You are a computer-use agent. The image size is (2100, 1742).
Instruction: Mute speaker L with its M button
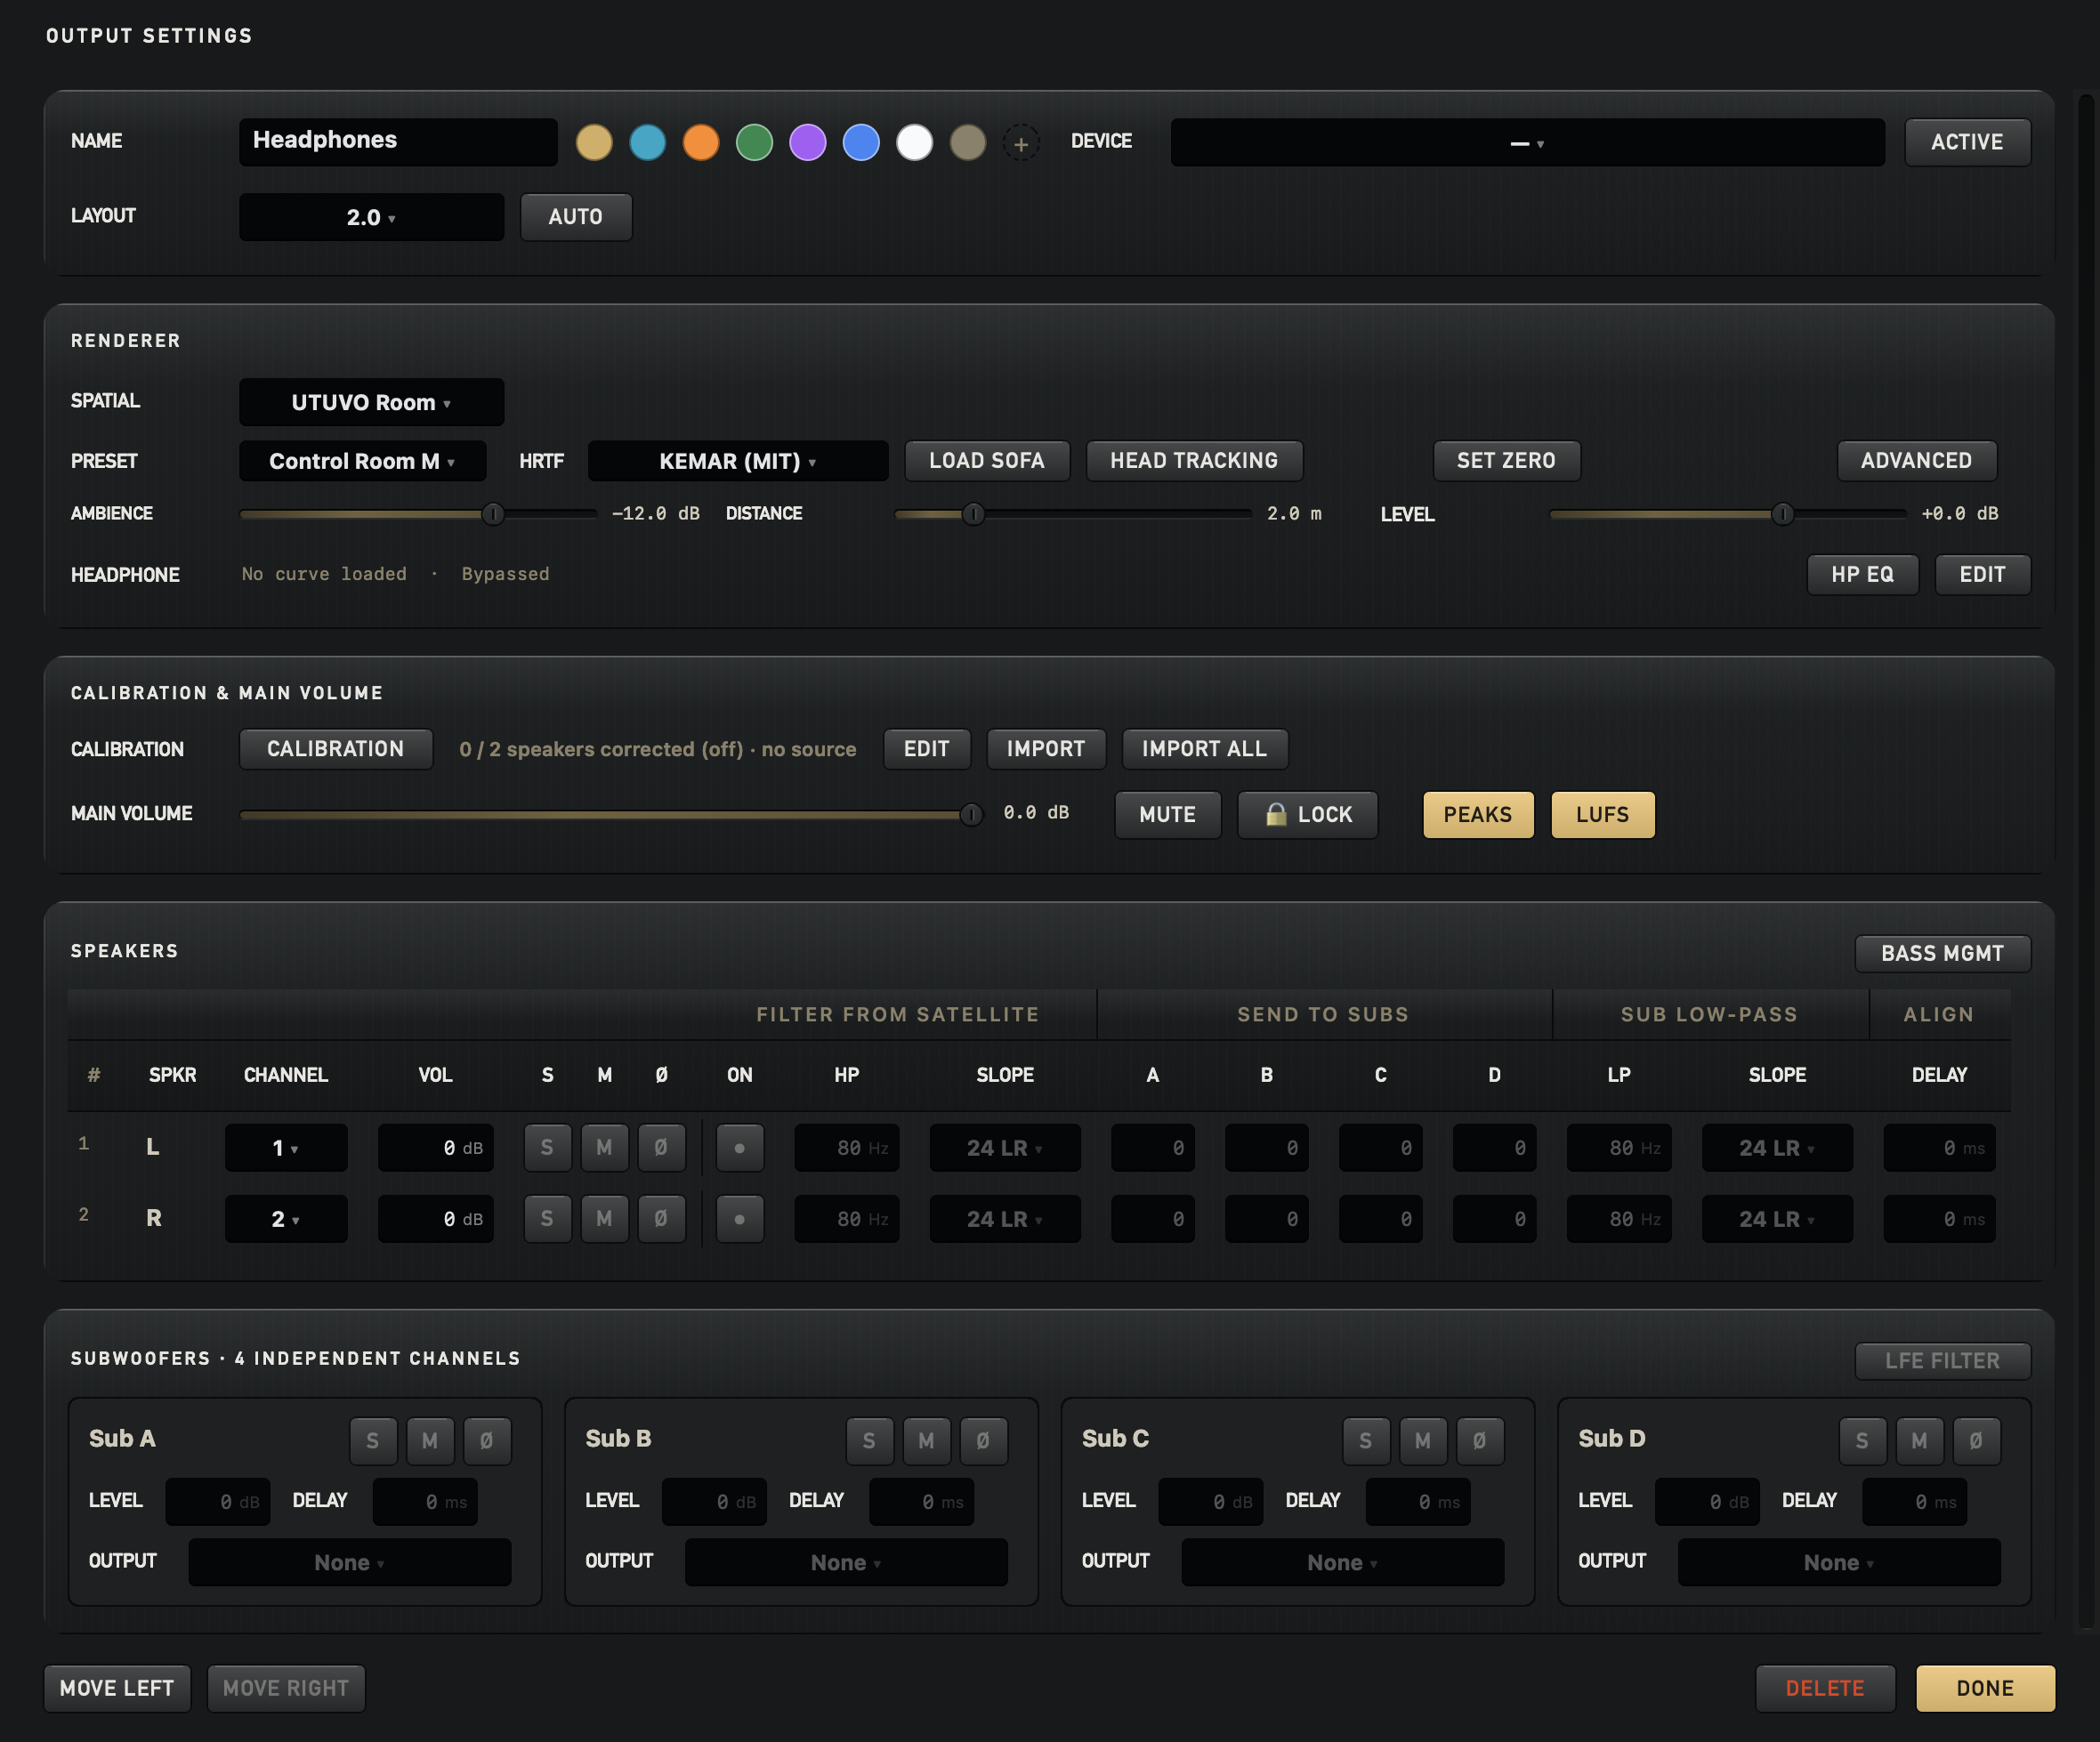click(x=604, y=1147)
